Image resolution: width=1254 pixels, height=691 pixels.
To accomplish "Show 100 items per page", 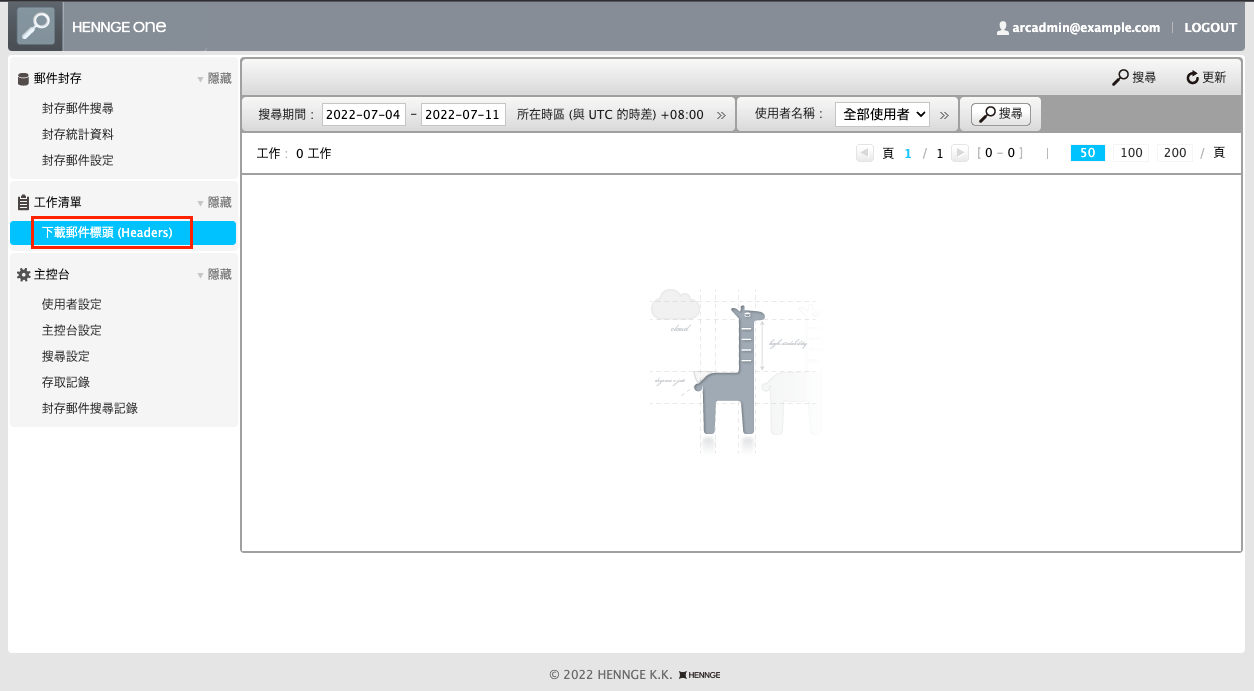I will coord(1131,153).
